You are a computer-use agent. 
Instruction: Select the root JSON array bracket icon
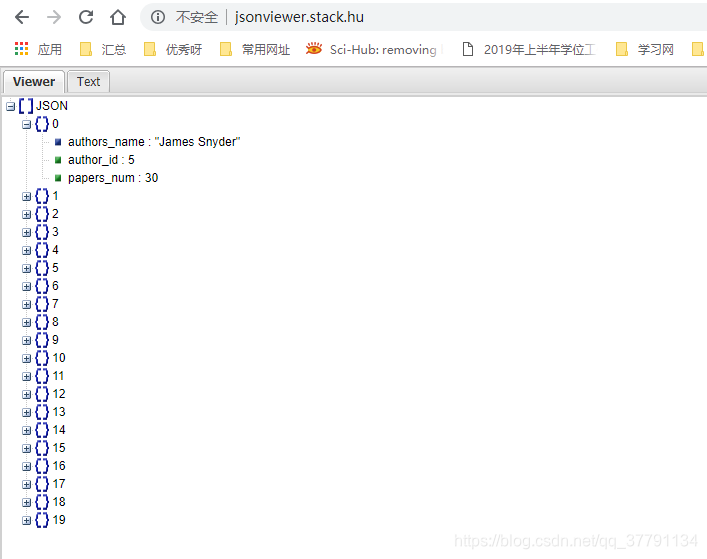click(x=26, y=106)
